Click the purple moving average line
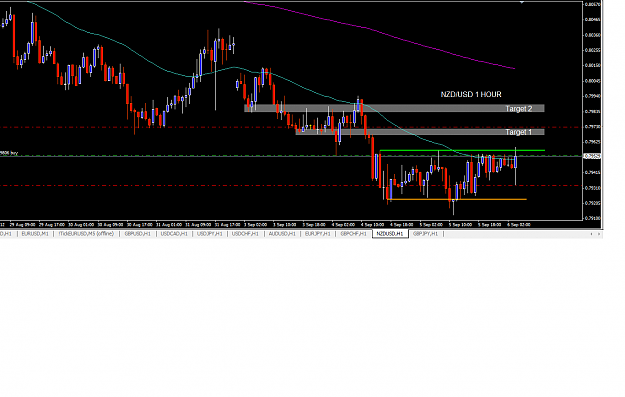 [379, 32]
